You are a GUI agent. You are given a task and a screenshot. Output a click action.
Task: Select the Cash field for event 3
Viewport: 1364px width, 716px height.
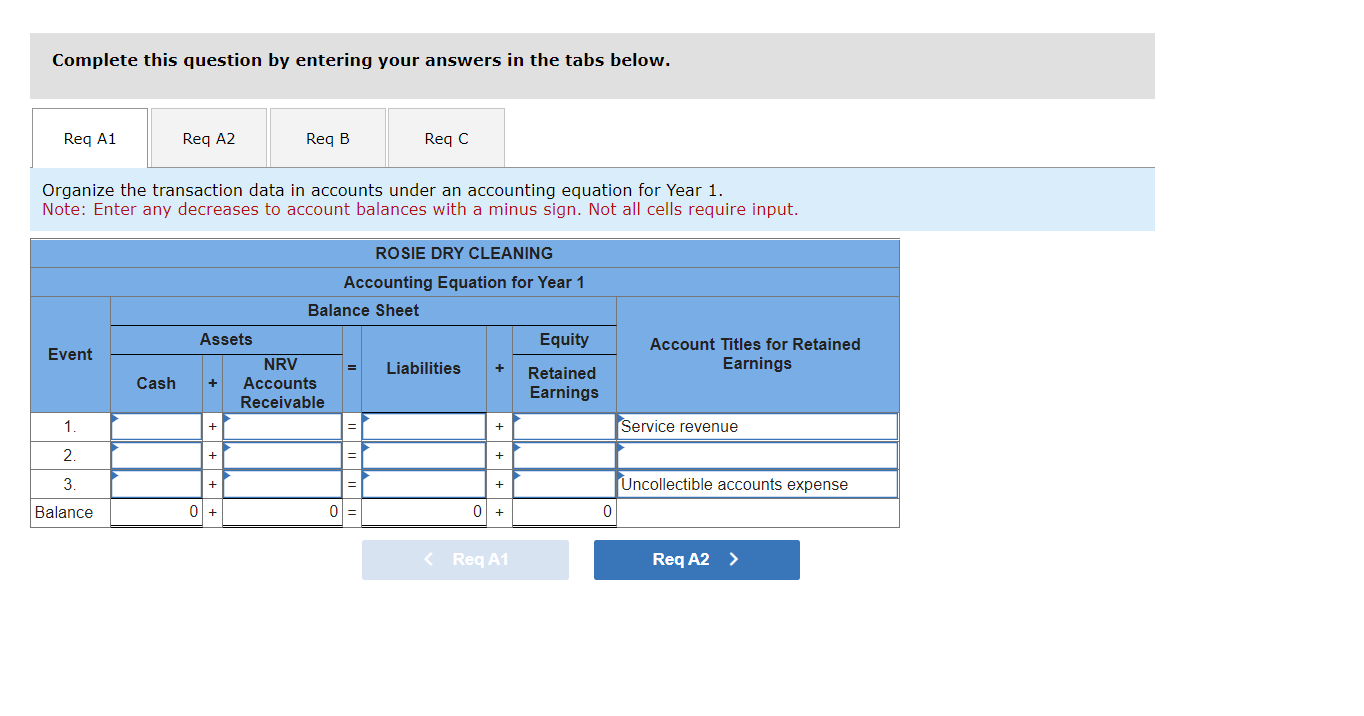coord(156,485)
